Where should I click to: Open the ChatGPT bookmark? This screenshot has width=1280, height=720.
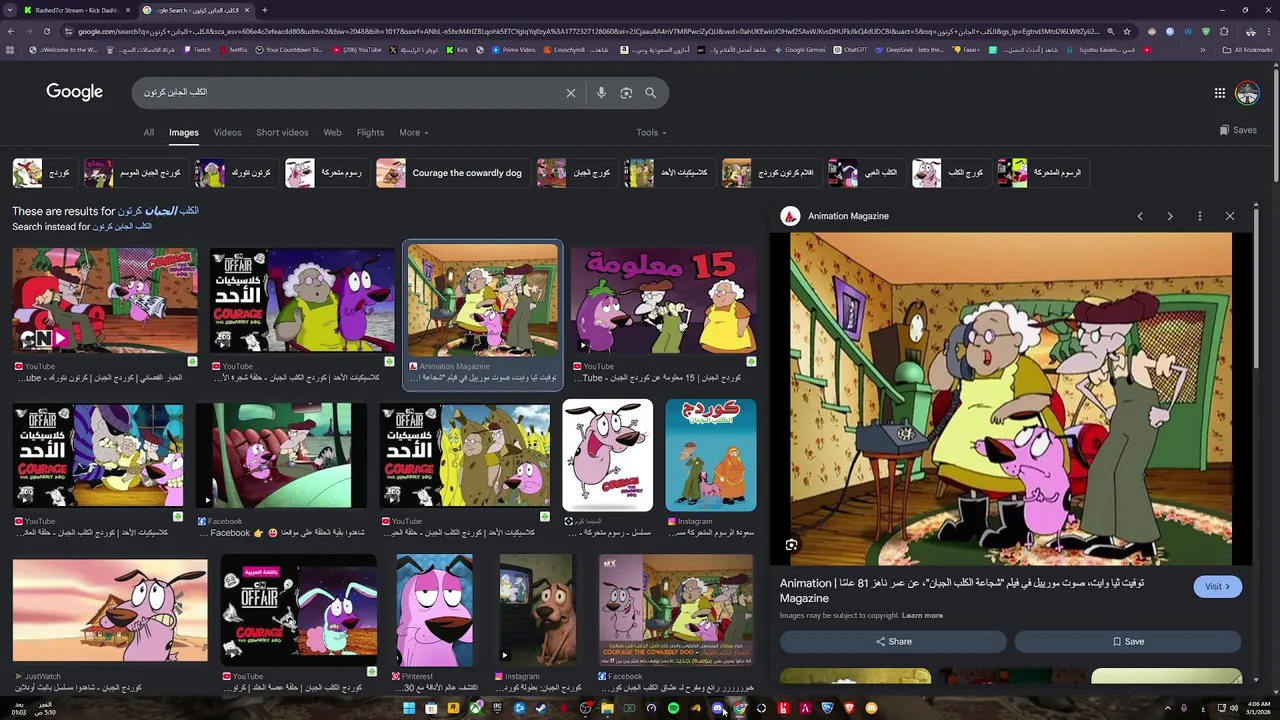coord(849,49)
